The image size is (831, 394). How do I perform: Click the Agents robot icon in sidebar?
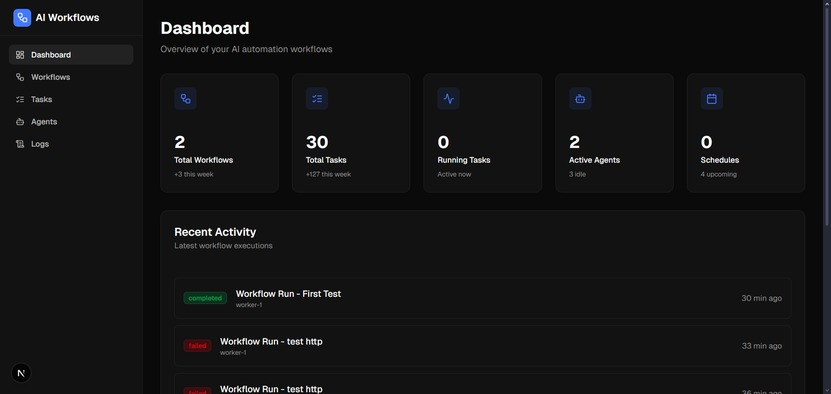20,121
